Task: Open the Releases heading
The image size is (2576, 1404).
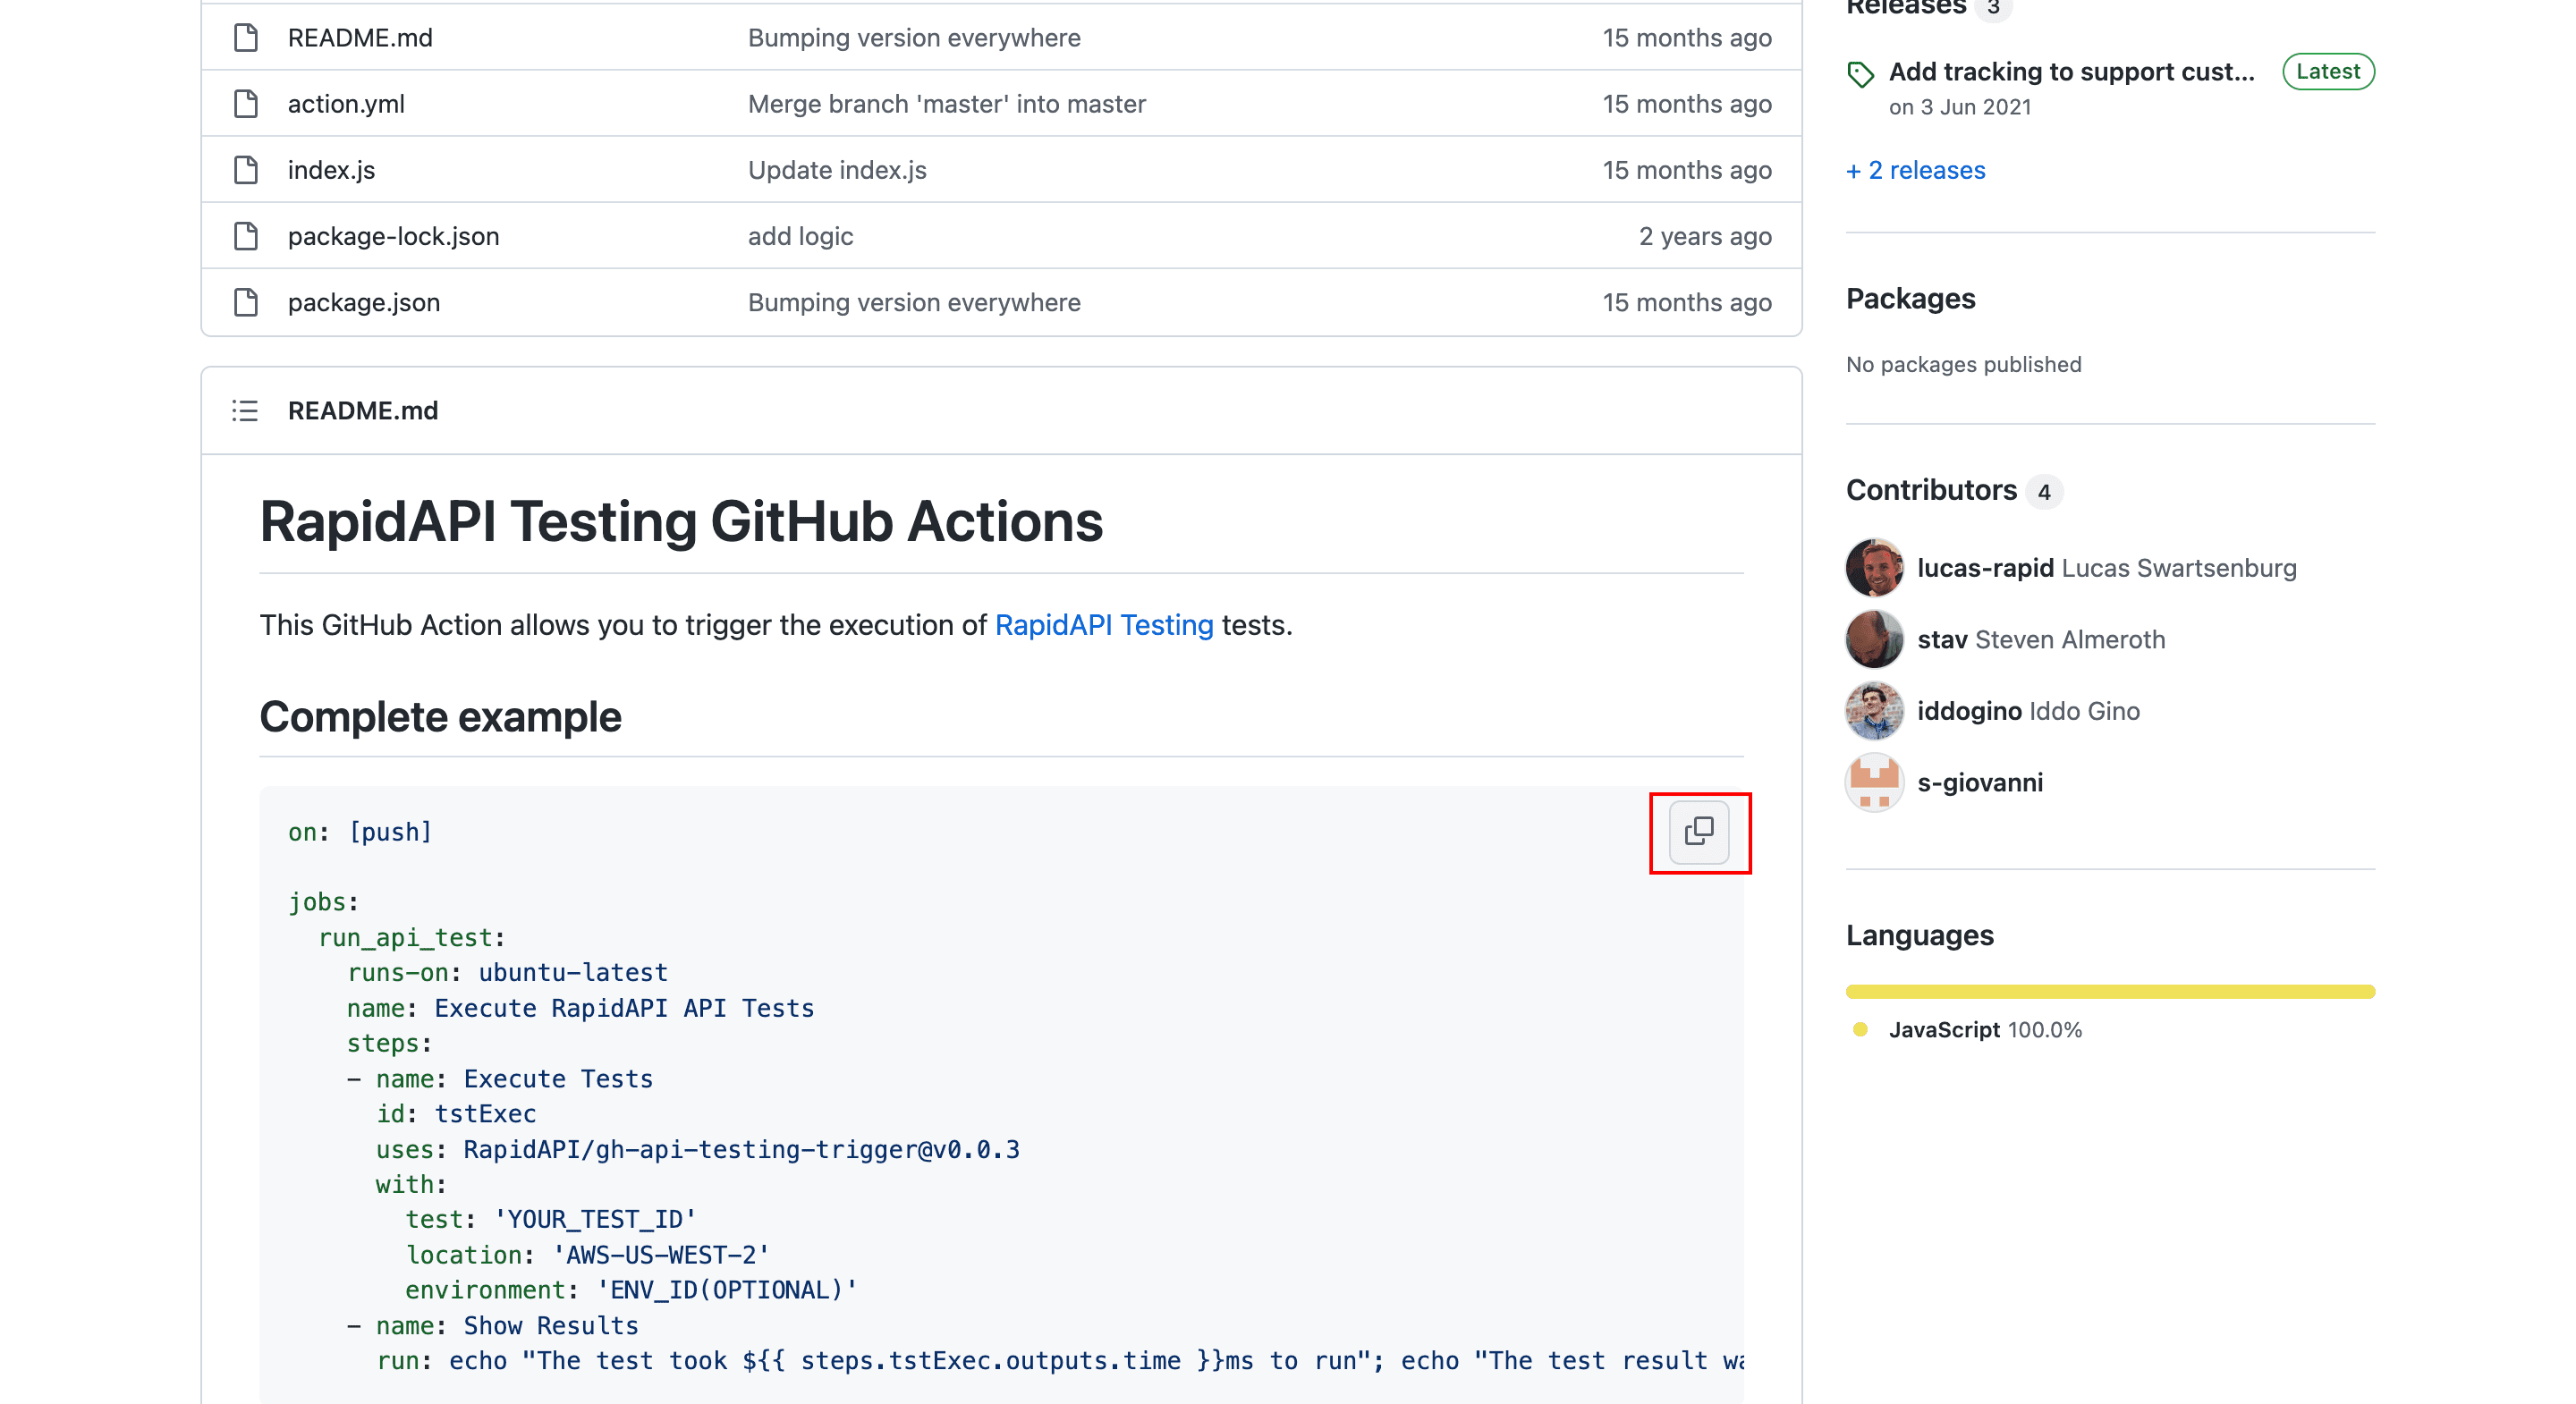Action: point(1906,8)
